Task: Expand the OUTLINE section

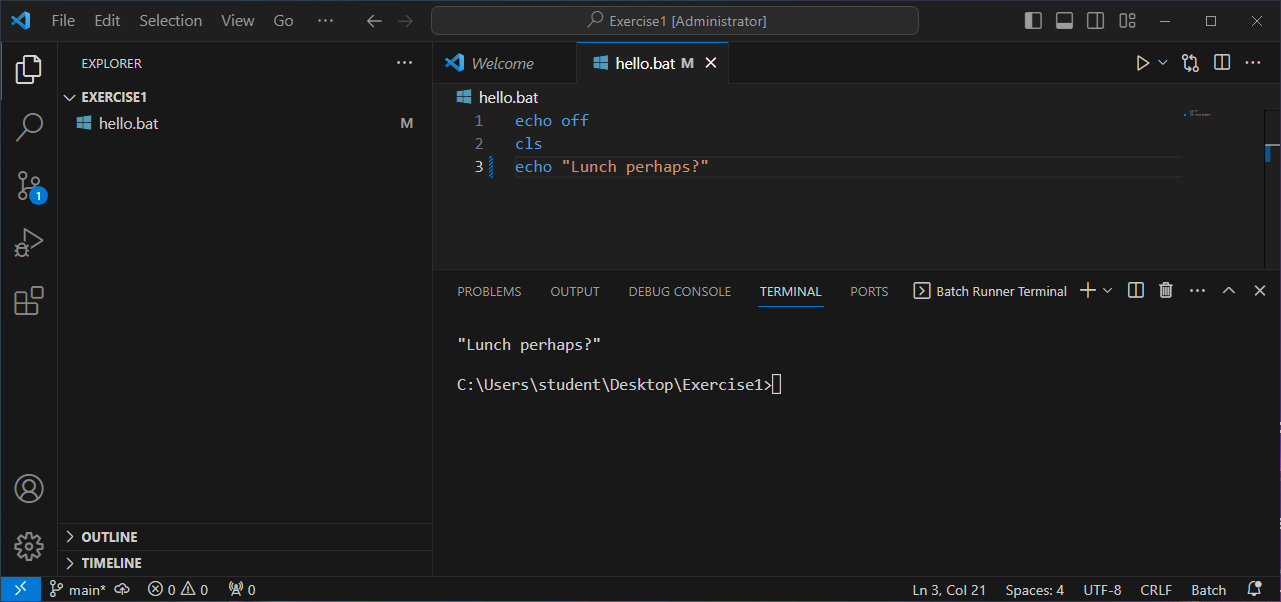Action: (109, 537)
